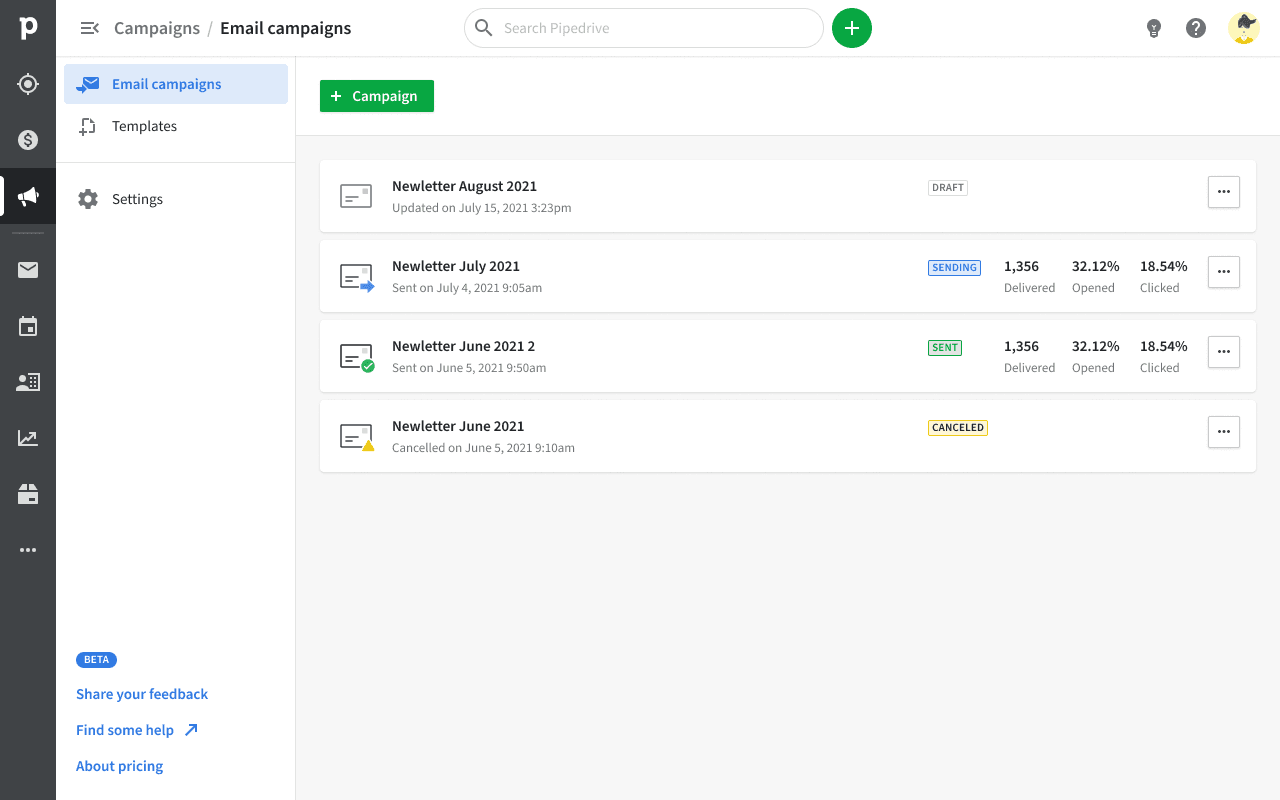
Task: Open the Campaigns megaphone icon in sidebar
Action: click(27, 197)
